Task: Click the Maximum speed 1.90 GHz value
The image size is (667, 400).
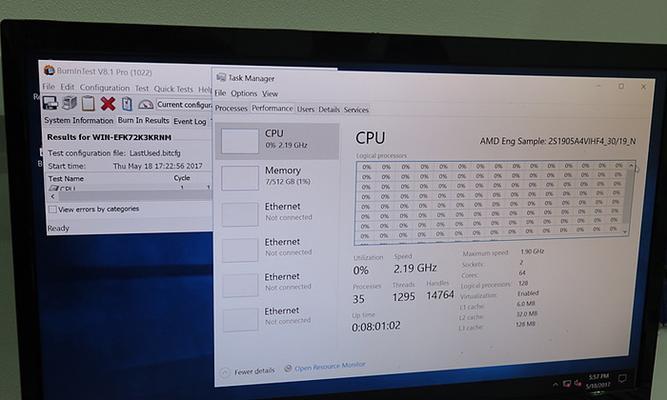Action: (x=532, y=251)
